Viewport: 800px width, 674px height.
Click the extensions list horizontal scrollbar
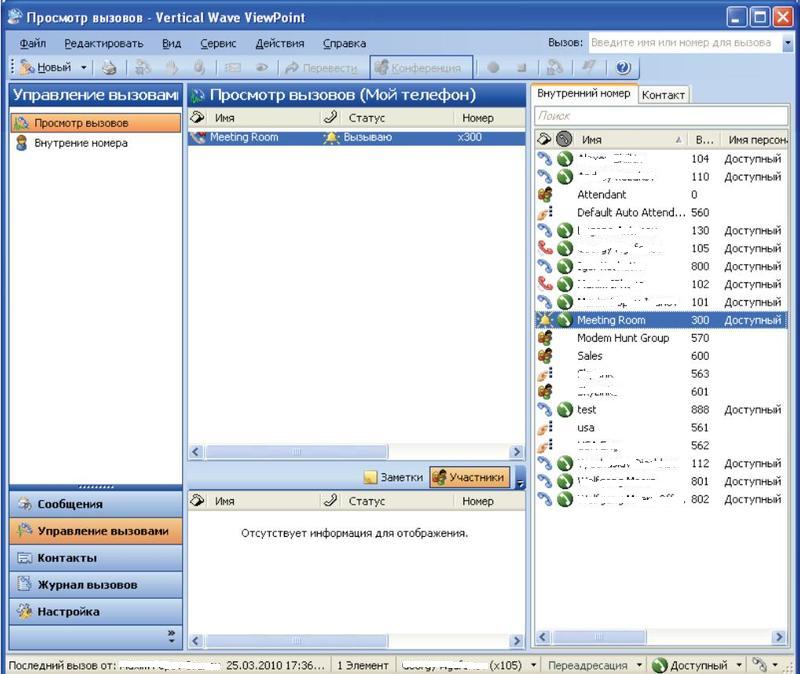tap(660, 637)
